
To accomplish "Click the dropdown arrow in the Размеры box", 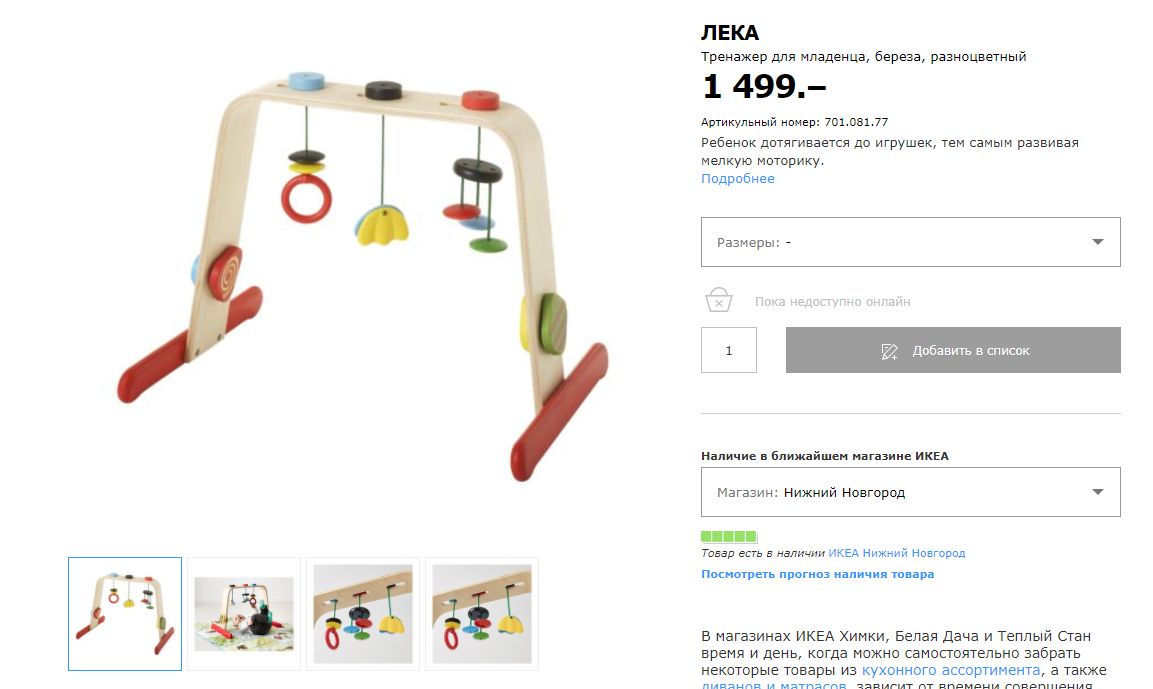I will (x=1097, y=242).
